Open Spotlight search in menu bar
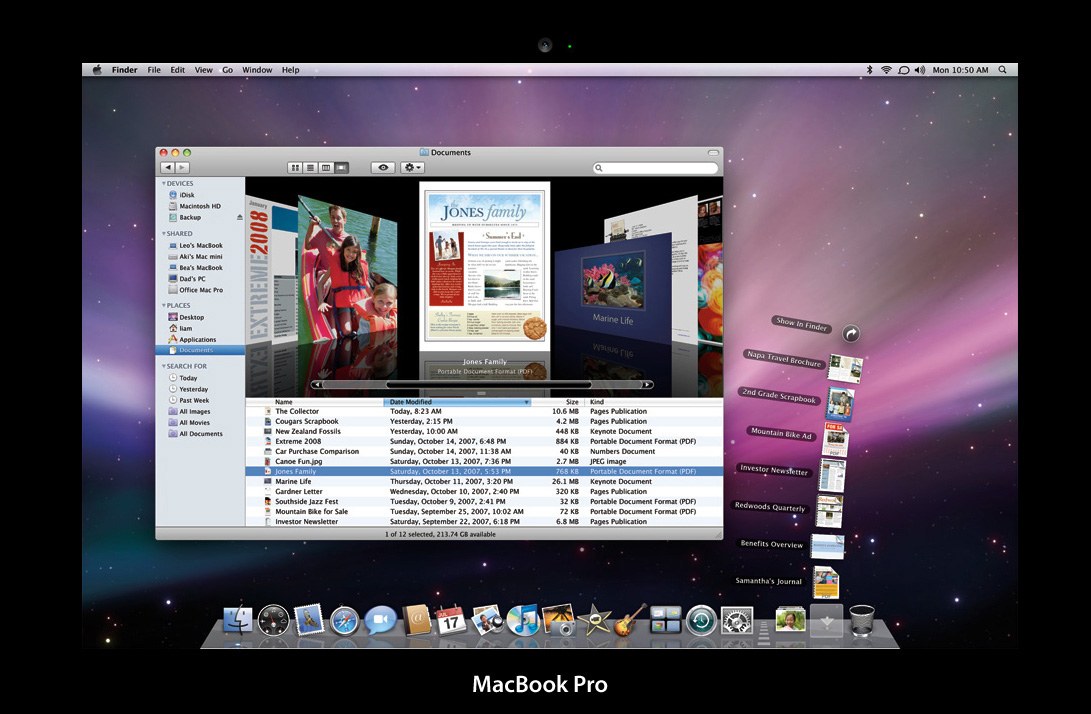The image size is (1091, 714). click(1003, 70)
